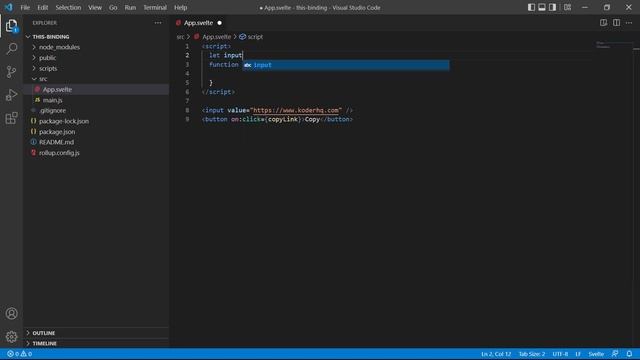Open Customize Layout icon
This screenshot has width=640, height=360.
pyautogui.click(x=567, y=7)
